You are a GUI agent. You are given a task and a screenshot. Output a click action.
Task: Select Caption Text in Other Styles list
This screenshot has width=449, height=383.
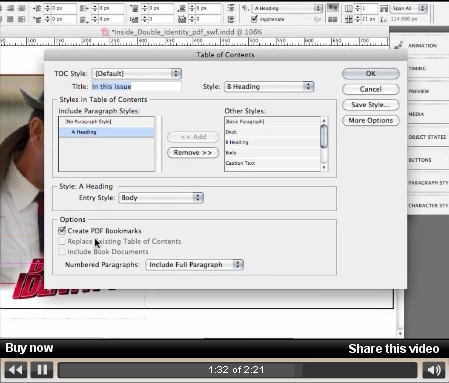272,163
